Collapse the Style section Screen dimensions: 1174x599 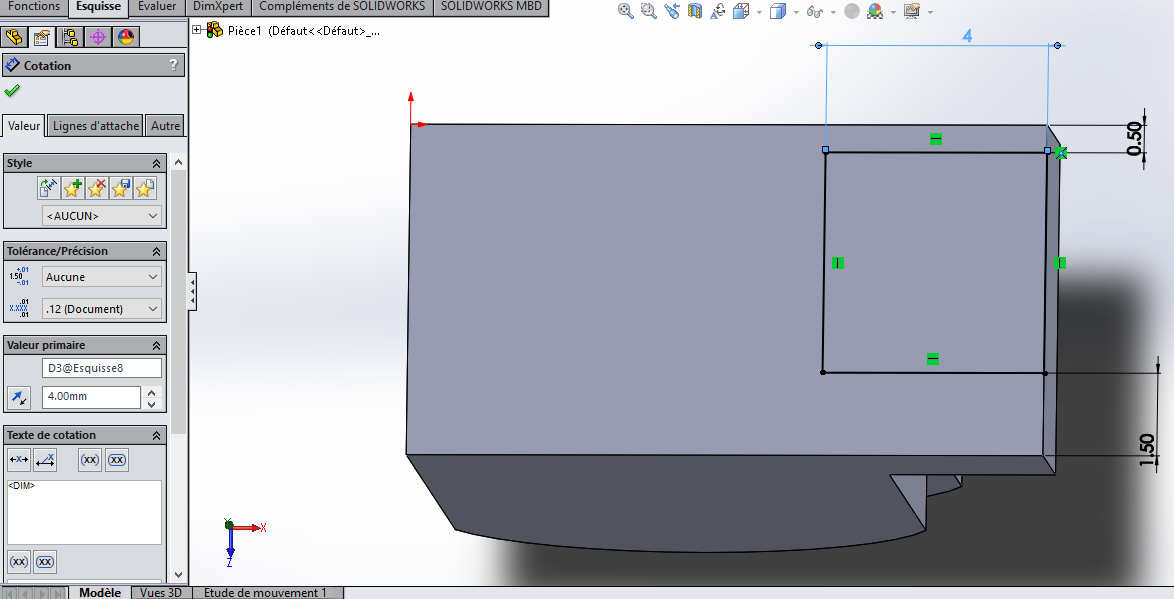click(x=156, y=163)
